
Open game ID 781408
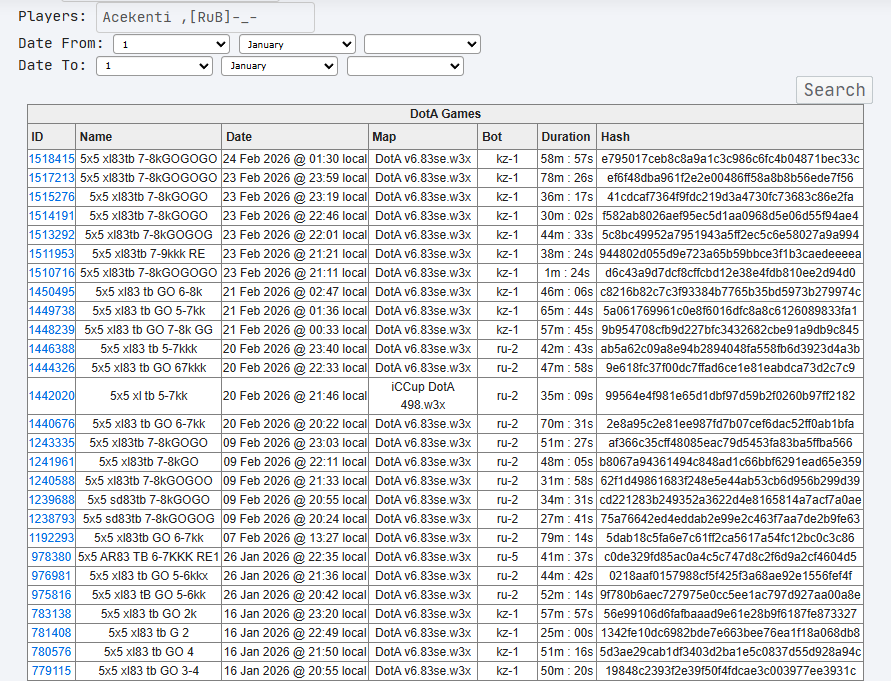pos(51,633)
